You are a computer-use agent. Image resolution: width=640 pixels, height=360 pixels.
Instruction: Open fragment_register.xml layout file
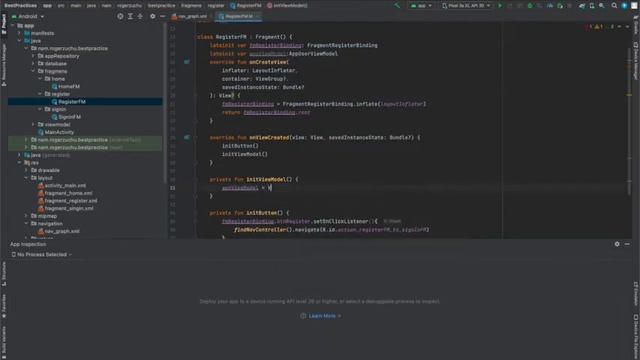click(67, 201)
